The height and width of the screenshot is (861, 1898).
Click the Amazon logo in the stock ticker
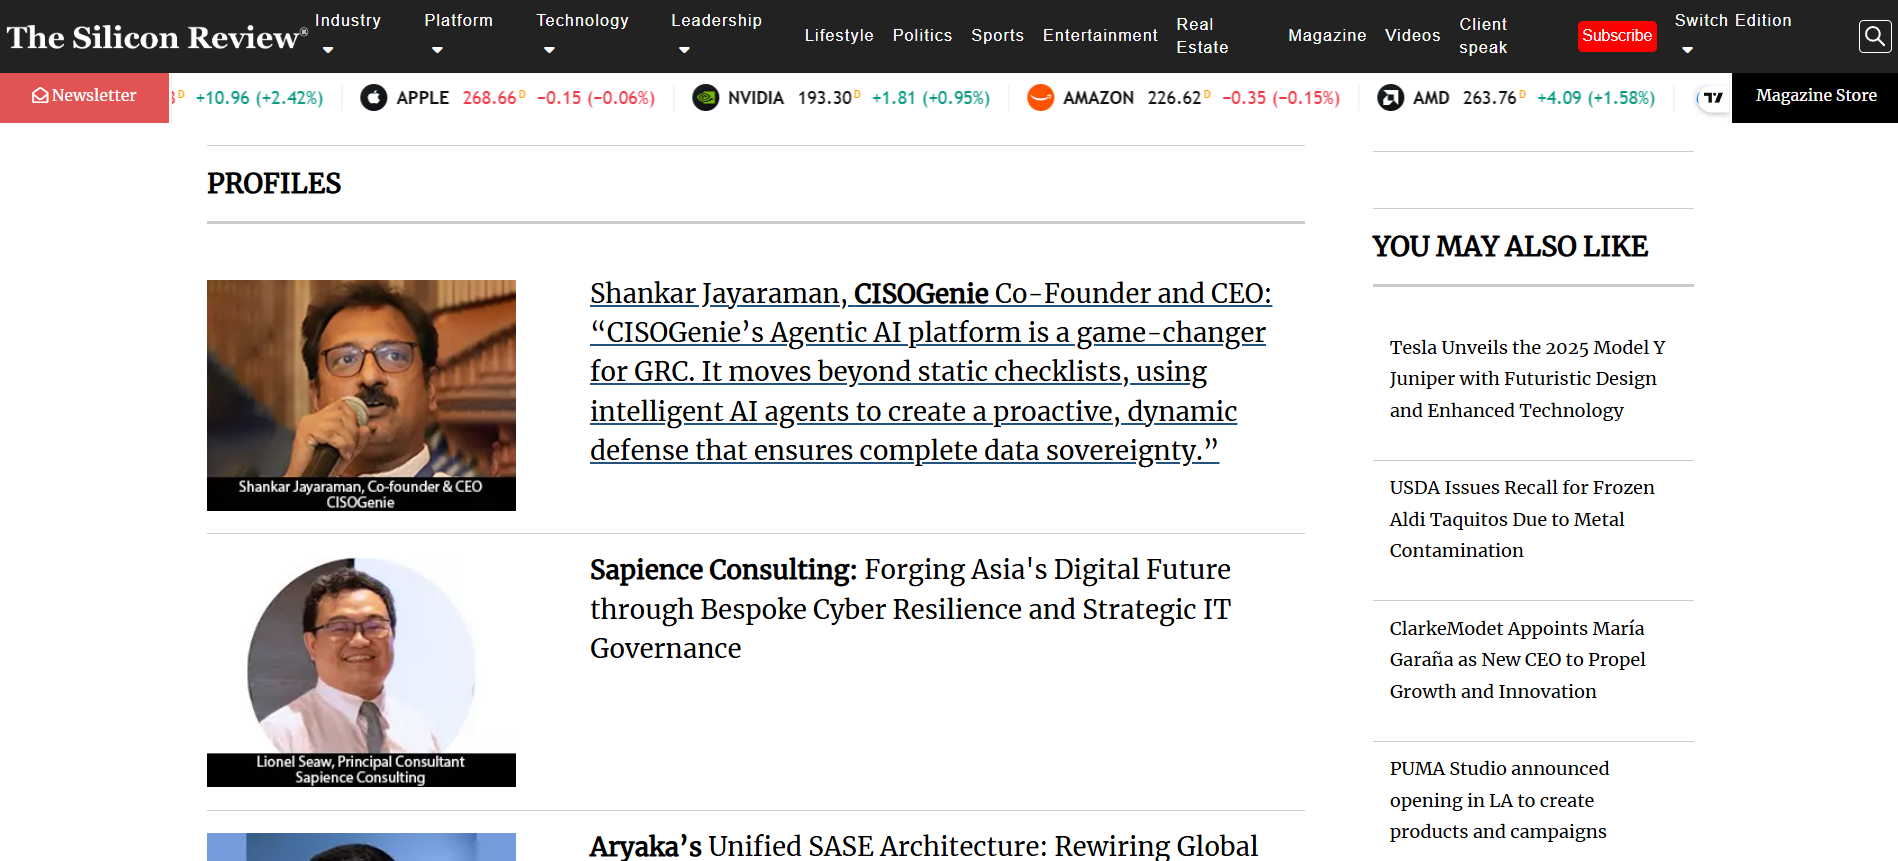coord(1040,97)
